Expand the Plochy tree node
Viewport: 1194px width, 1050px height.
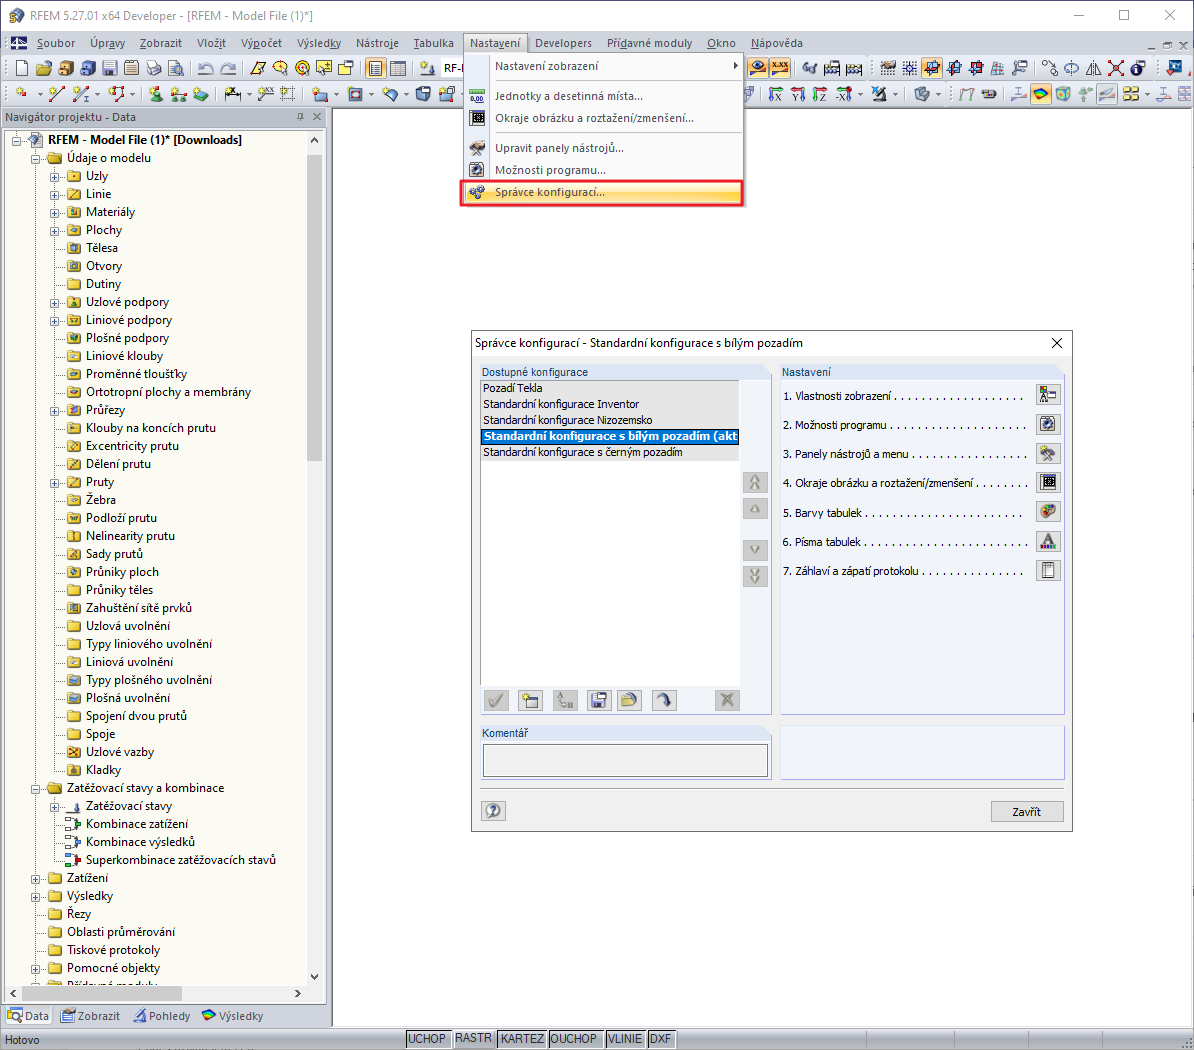tap(54, 231)
